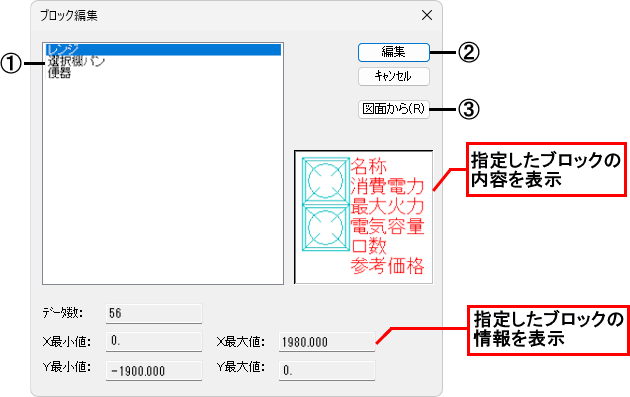
Task: Close the ブロック編集 dialog with X
Action: [427, 15]
